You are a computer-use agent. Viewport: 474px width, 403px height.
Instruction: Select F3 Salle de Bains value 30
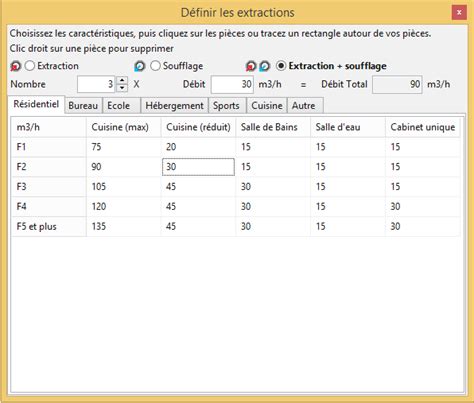point(273,187)
